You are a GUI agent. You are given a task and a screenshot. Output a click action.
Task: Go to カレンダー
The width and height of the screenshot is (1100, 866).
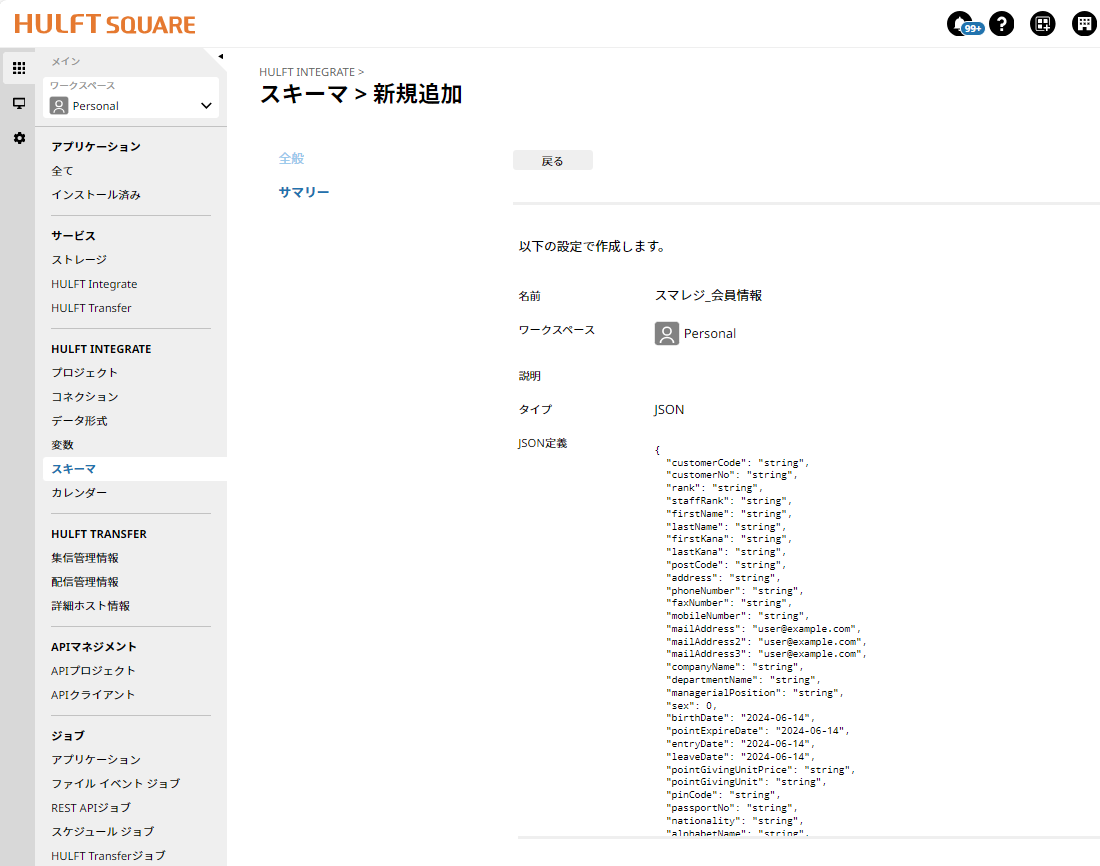tap(79, 493)
